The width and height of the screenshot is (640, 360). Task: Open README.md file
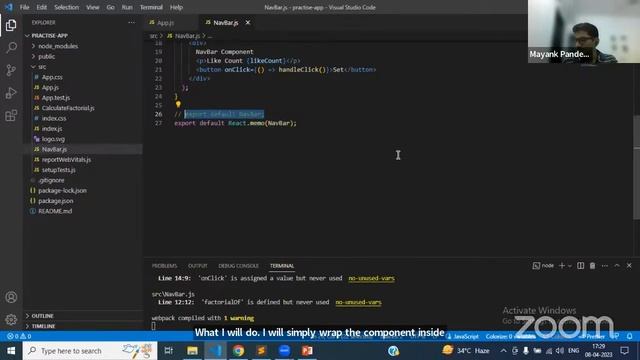(55, 211)
